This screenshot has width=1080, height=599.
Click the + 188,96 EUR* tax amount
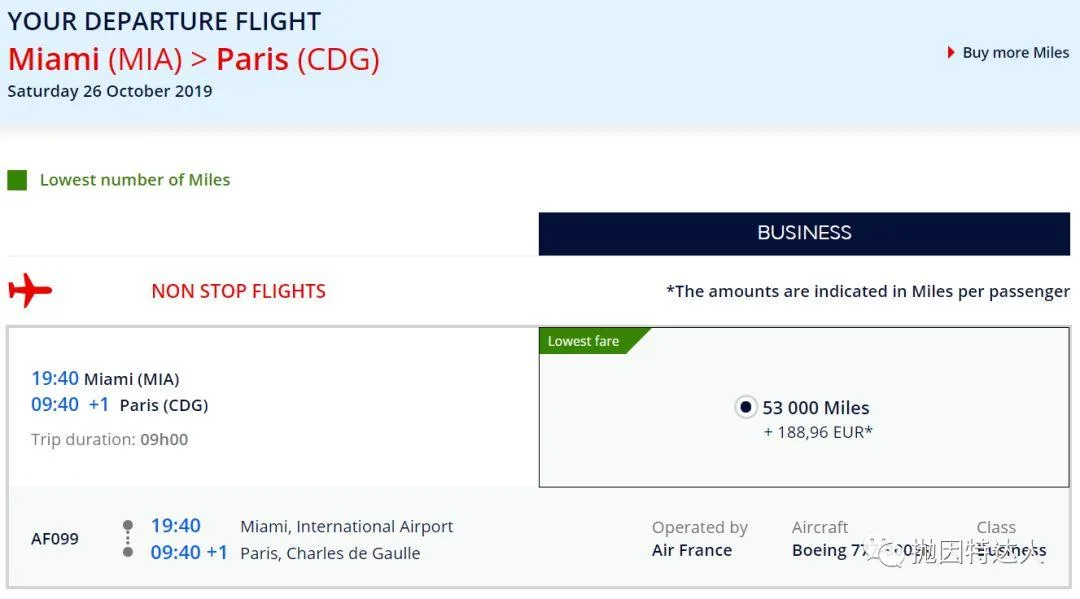pyautogui.click(x=818, y=432)
